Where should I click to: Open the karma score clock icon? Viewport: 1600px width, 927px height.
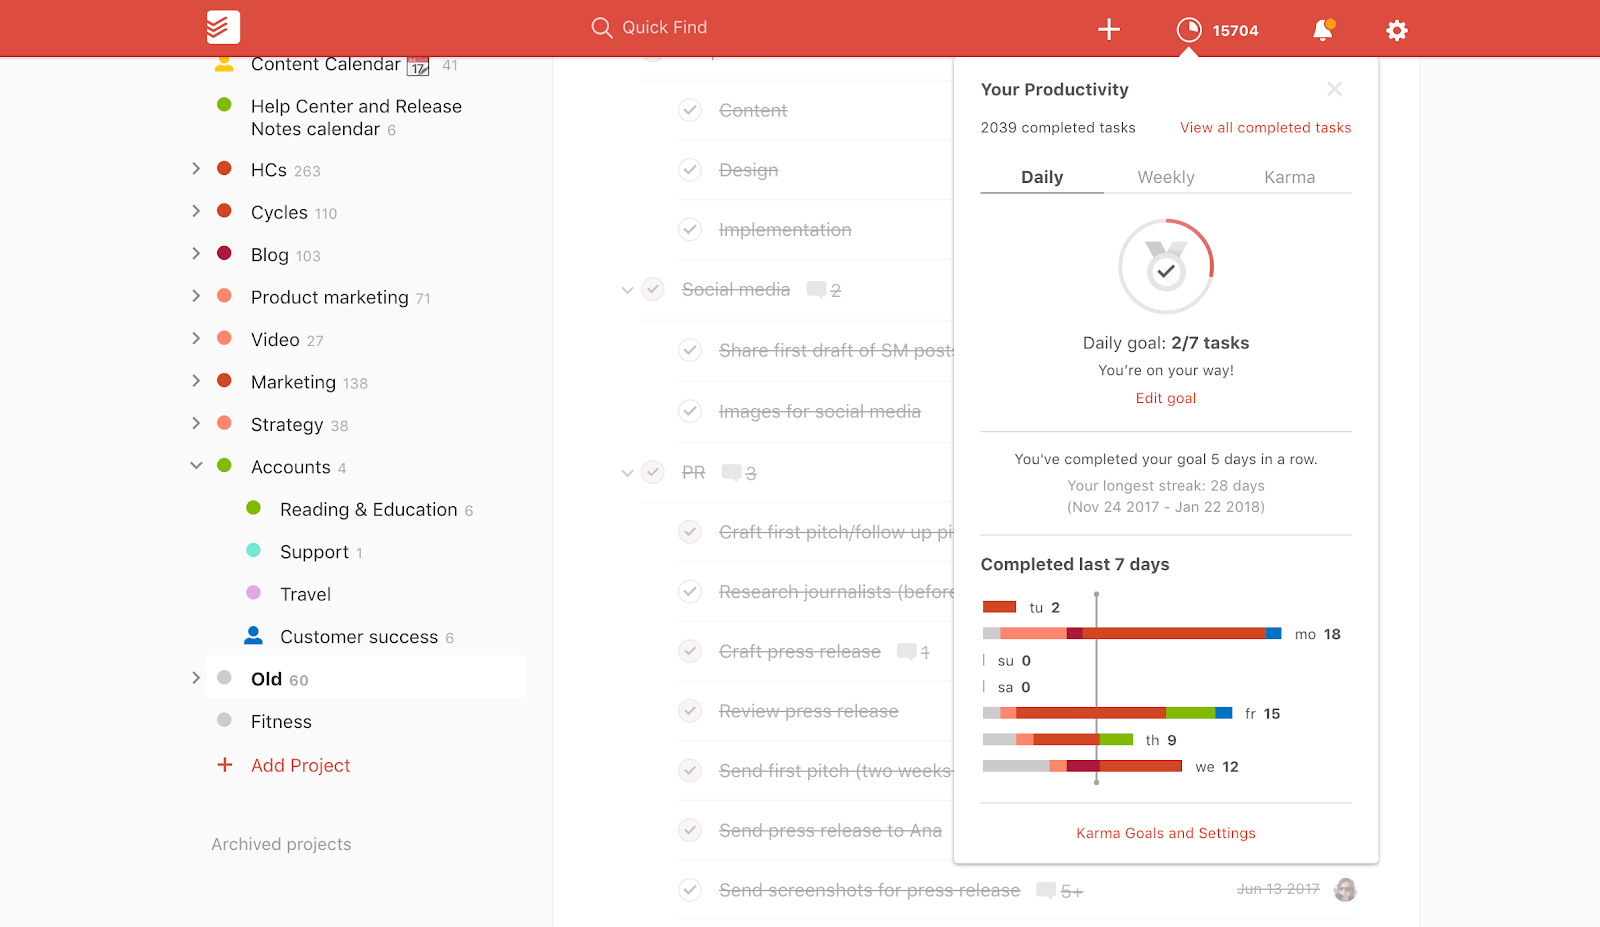click(1188, 28)
